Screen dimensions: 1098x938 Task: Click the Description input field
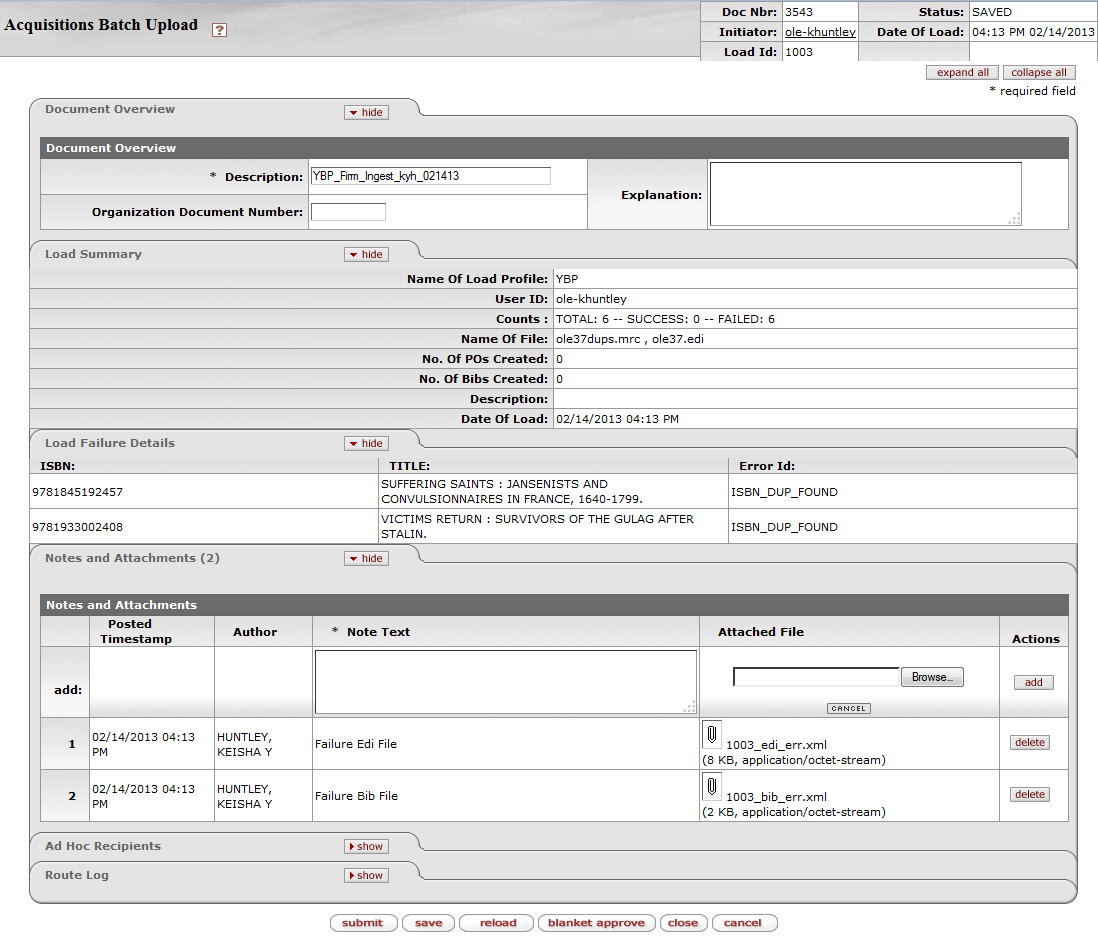431,176
